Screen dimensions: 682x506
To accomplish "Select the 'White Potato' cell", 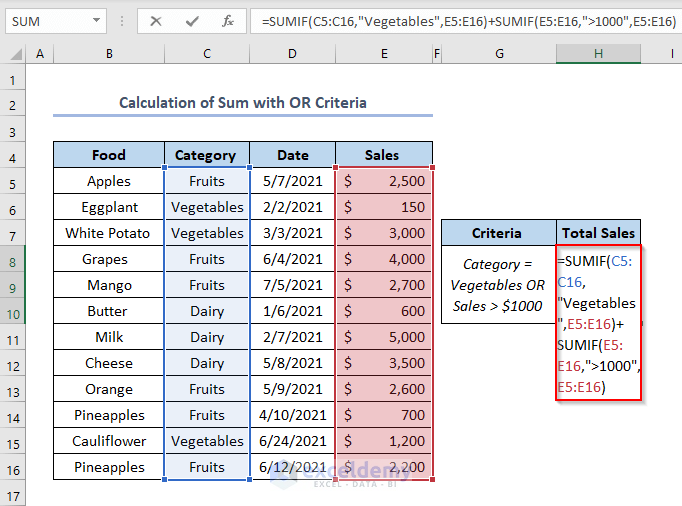I will click(109, 233).
